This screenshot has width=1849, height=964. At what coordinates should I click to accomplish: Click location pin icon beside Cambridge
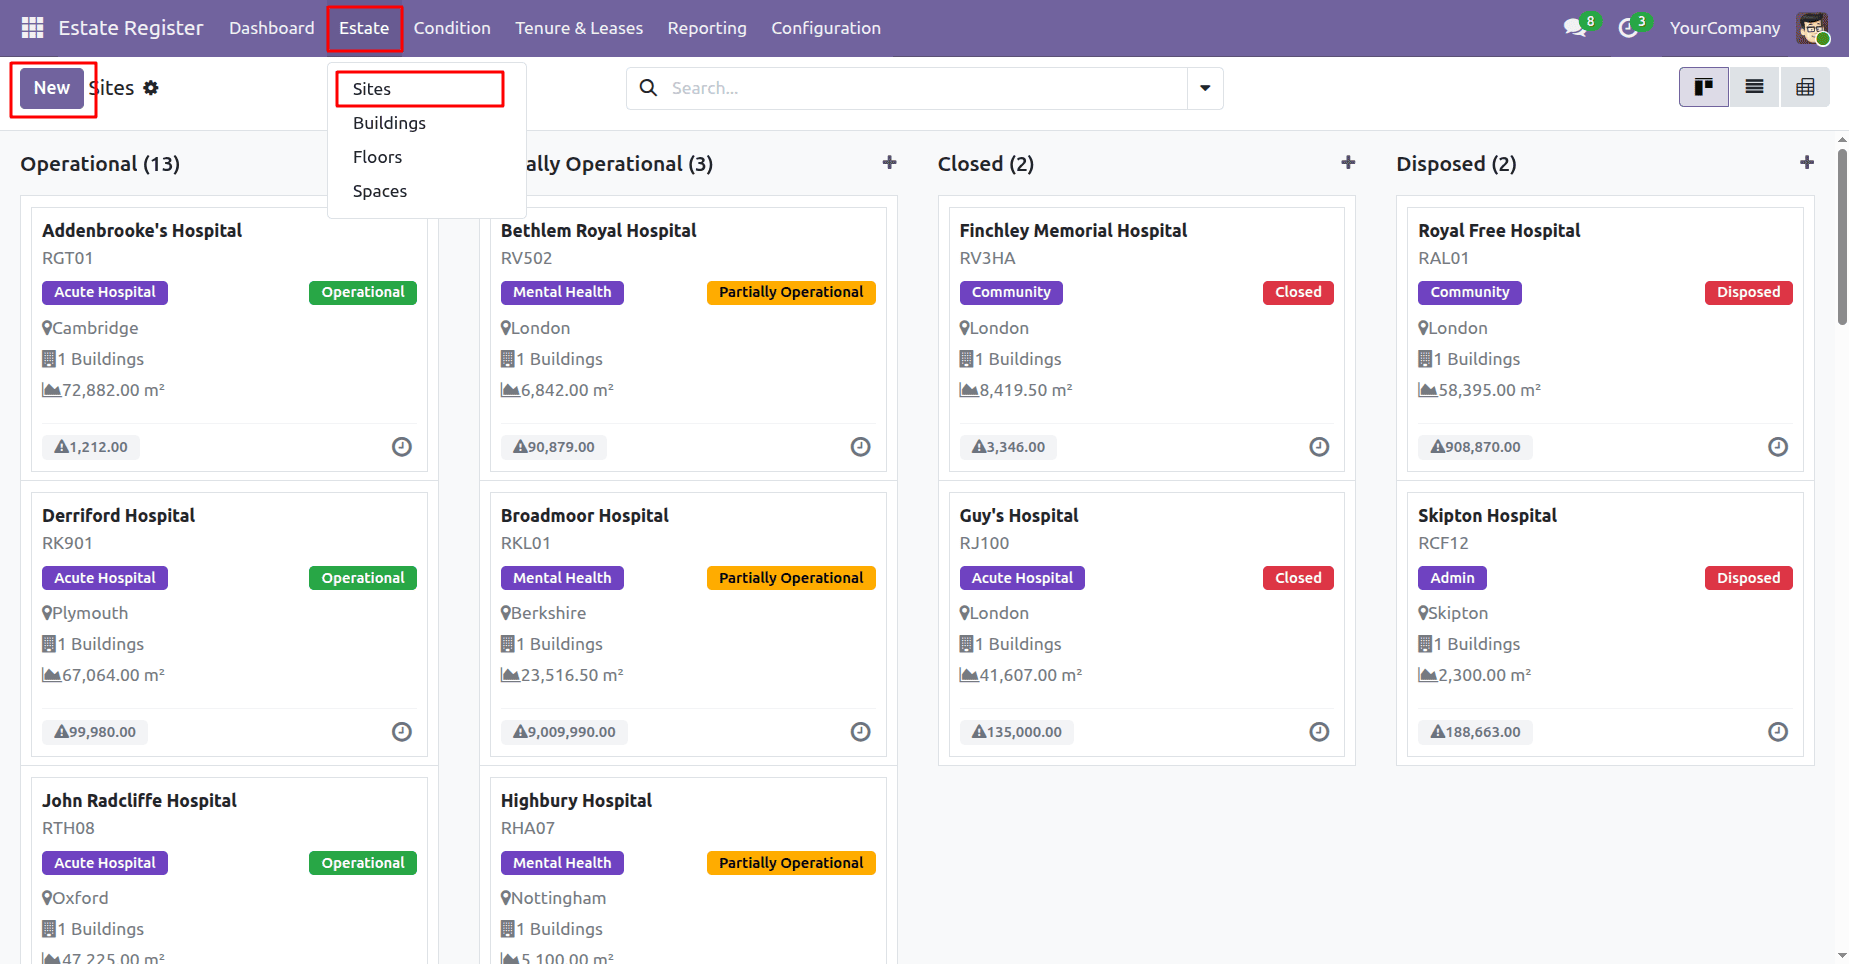coord(47,328)
